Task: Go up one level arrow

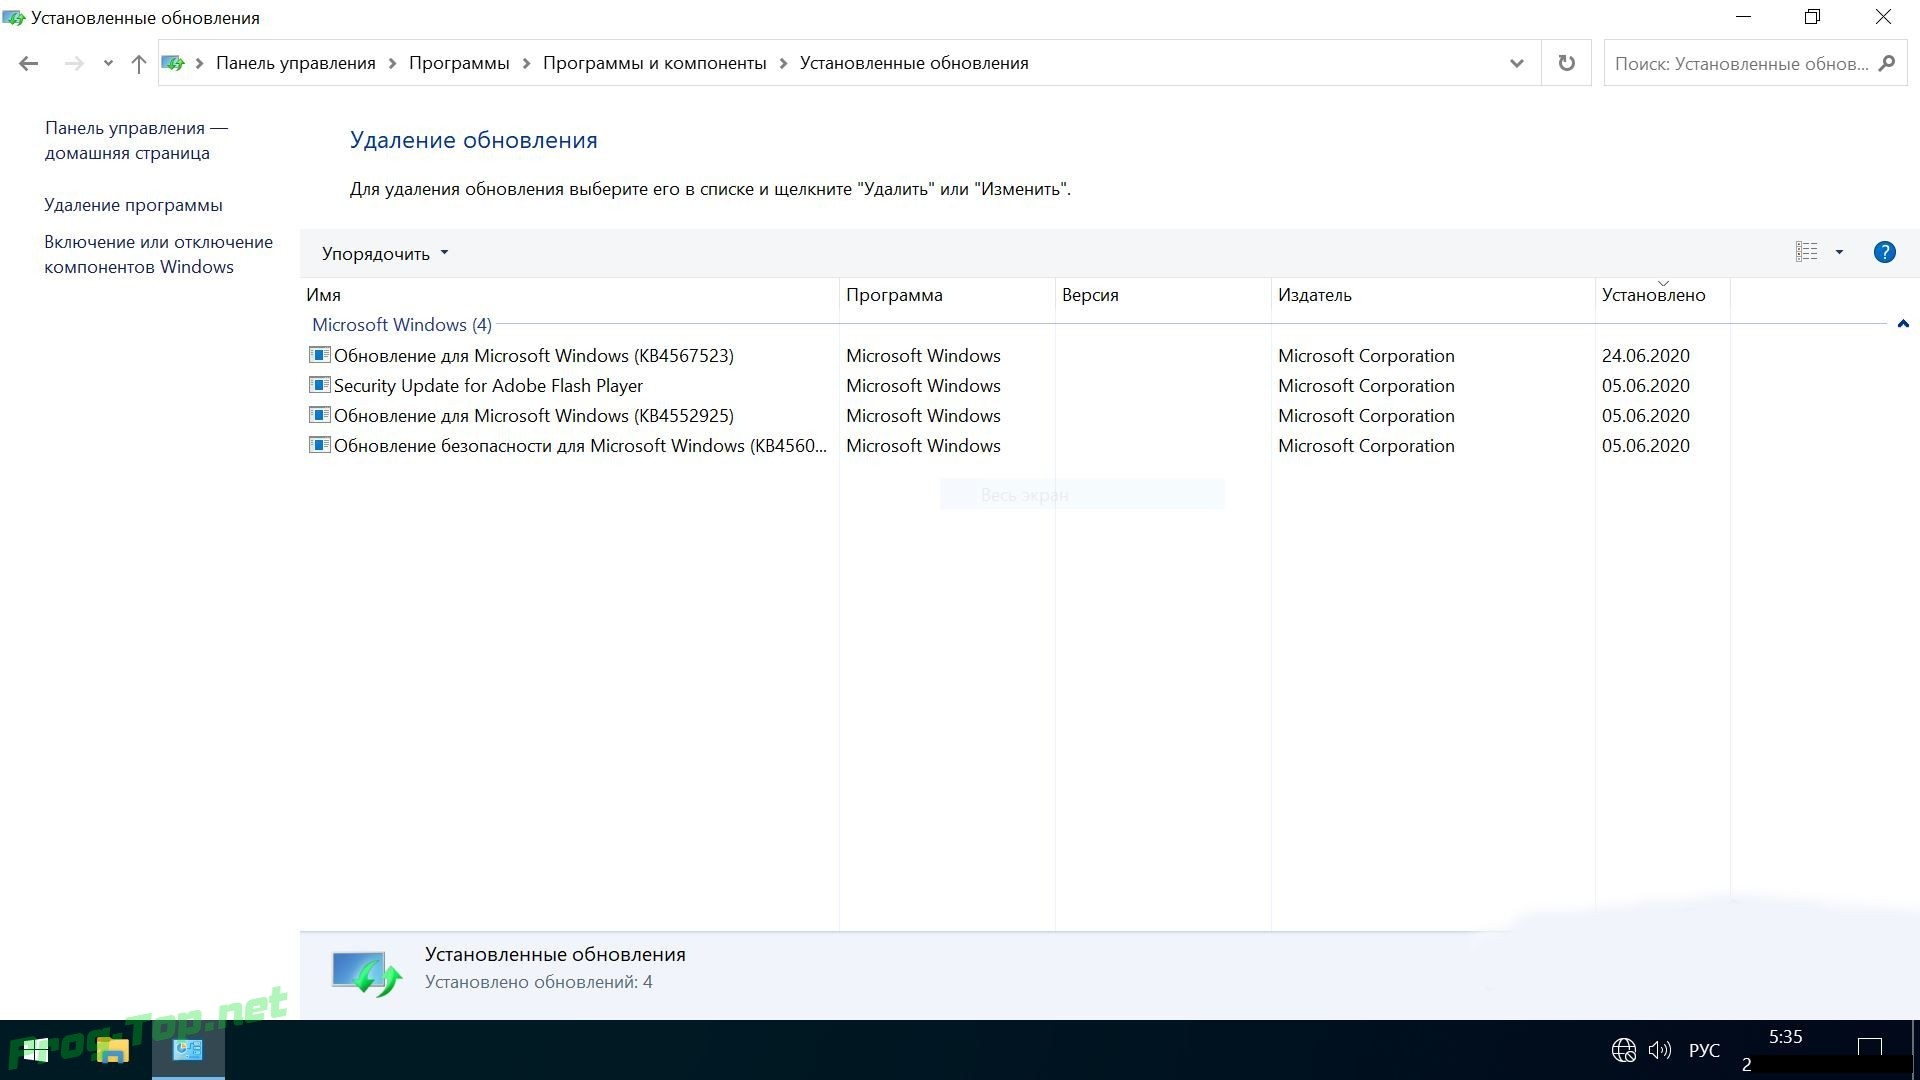Action: [x=138, y=63]
